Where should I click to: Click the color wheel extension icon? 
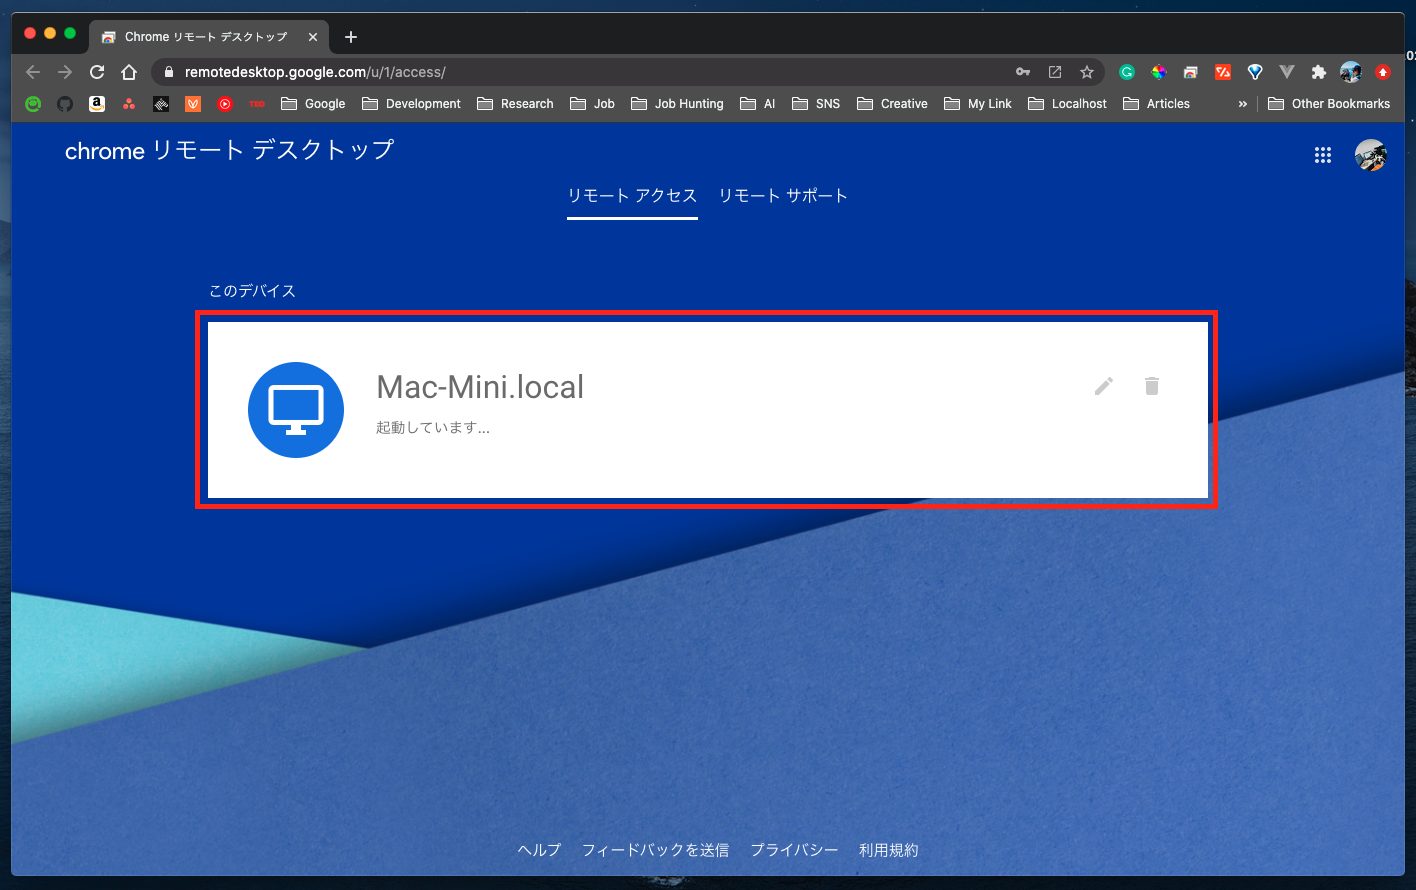point(1159,72)
